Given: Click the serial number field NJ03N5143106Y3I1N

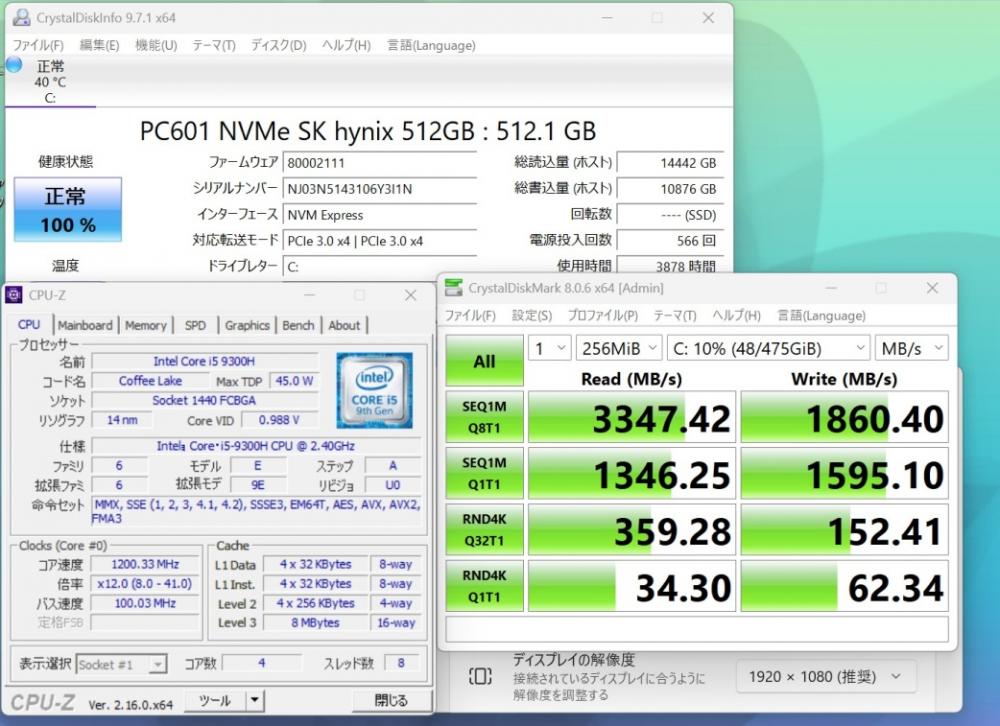Looking at the screenshot, I should click(379, 189).
